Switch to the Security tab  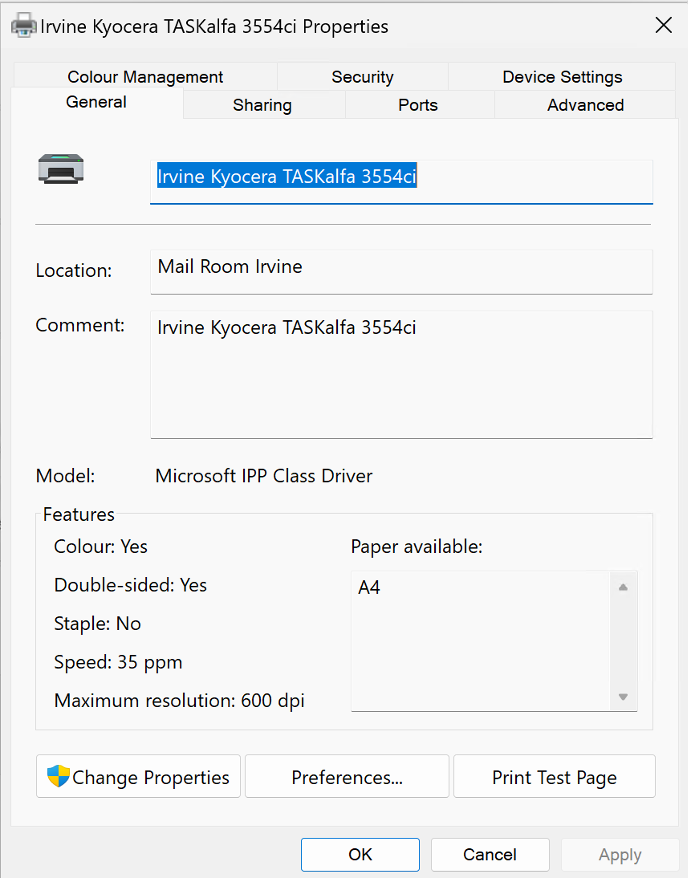point(362,77)
